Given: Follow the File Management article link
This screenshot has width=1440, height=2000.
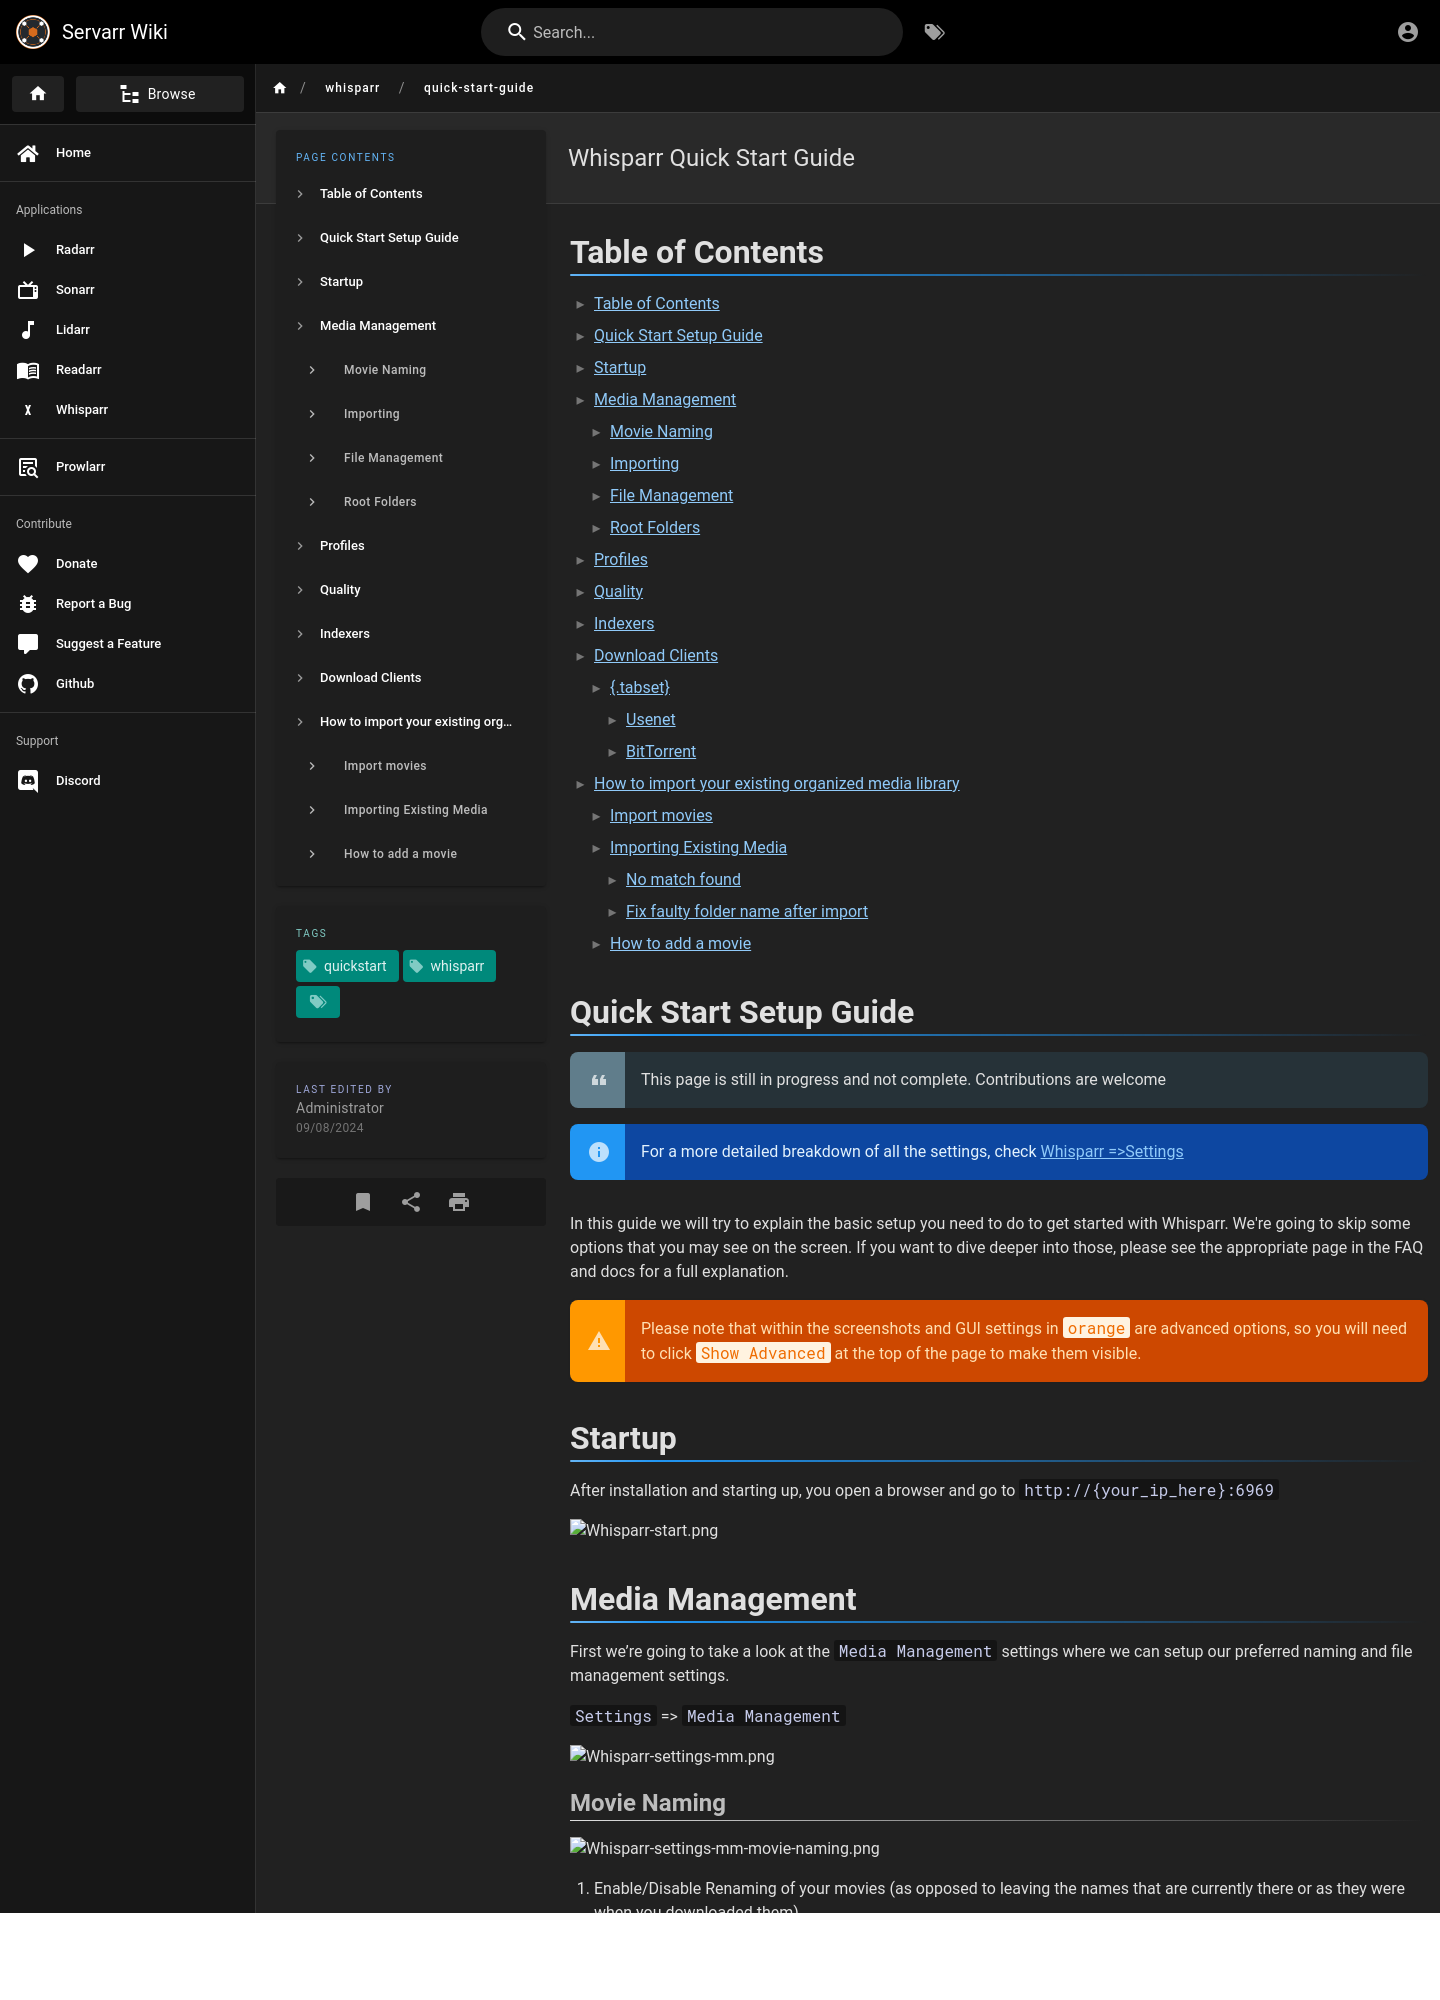Looking at the screenshot, I should [671, 496].
